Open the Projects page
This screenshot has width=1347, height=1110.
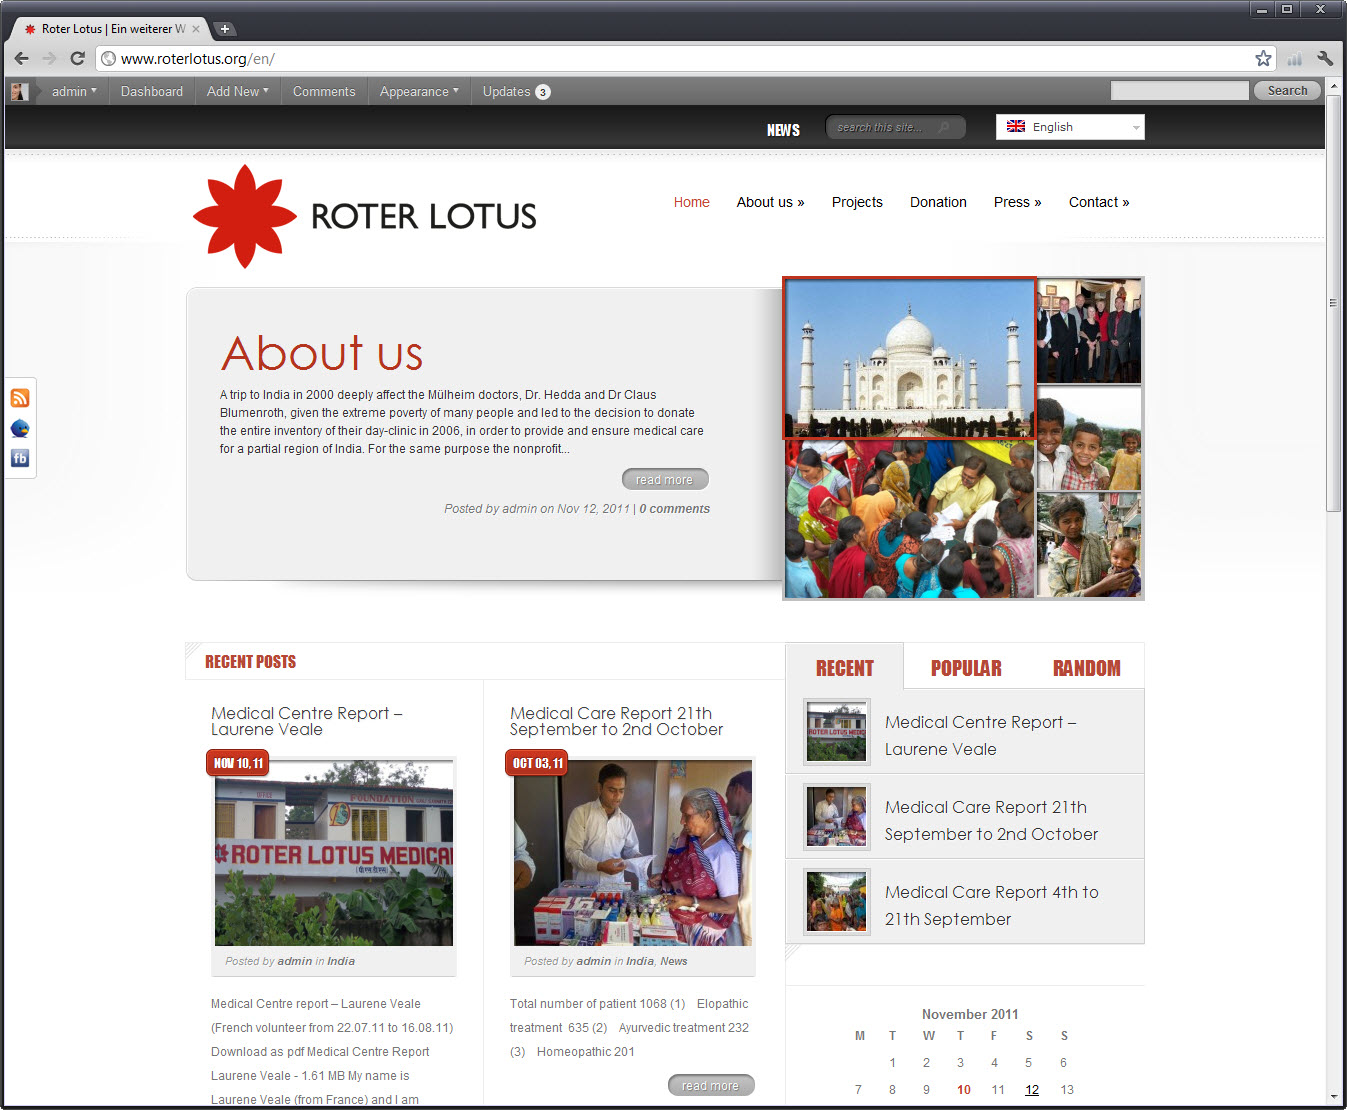(x=857, y=202)
